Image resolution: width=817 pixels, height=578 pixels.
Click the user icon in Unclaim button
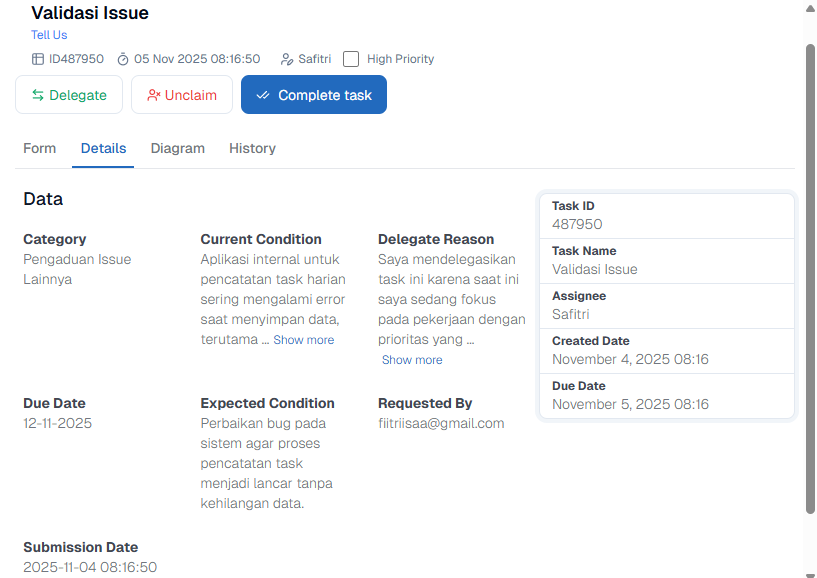coord(153,95)
